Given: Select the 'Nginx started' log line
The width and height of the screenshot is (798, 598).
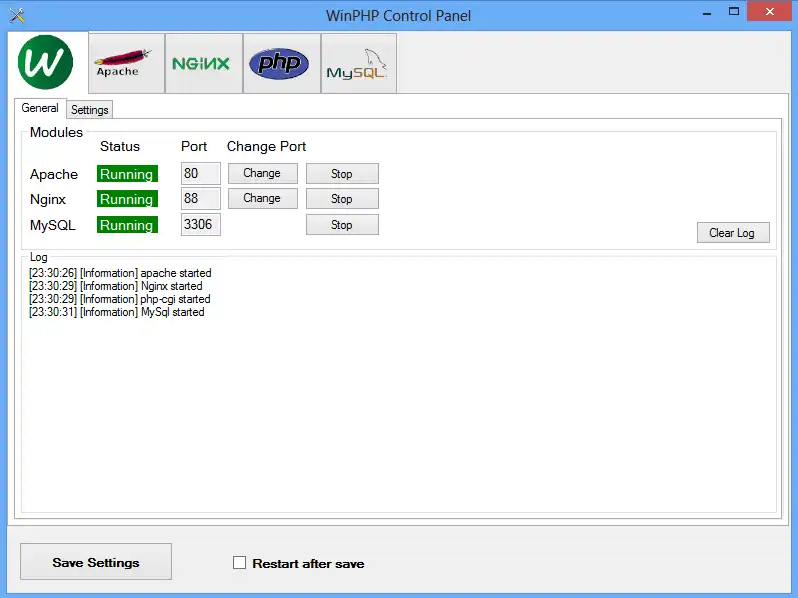Looking at the screenshot, I should tap(116, 286).
